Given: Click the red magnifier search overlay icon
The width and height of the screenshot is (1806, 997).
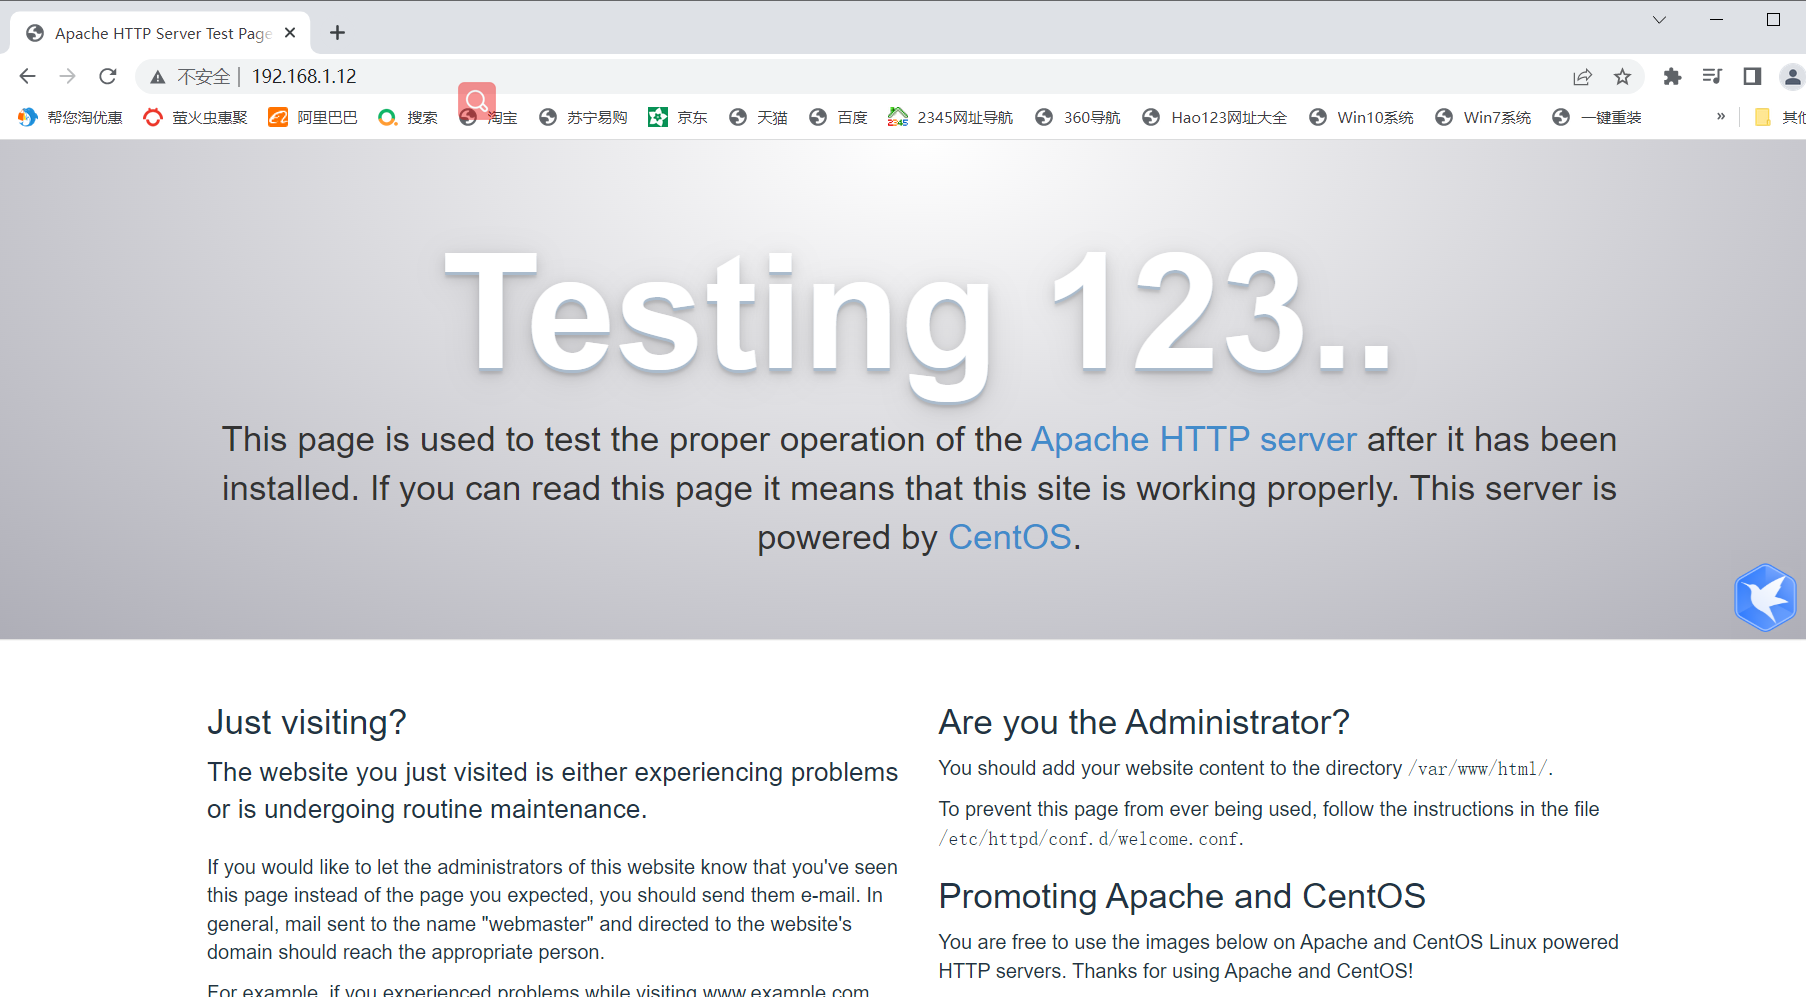Looking at the screenshot, I should 477,101.
